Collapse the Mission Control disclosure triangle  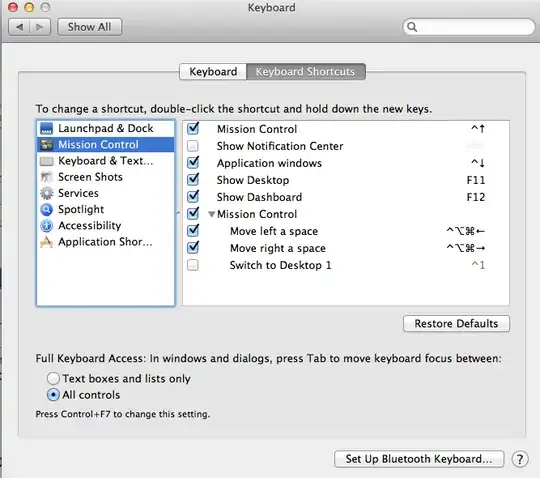pyautogui.click(x=212, y=215)
